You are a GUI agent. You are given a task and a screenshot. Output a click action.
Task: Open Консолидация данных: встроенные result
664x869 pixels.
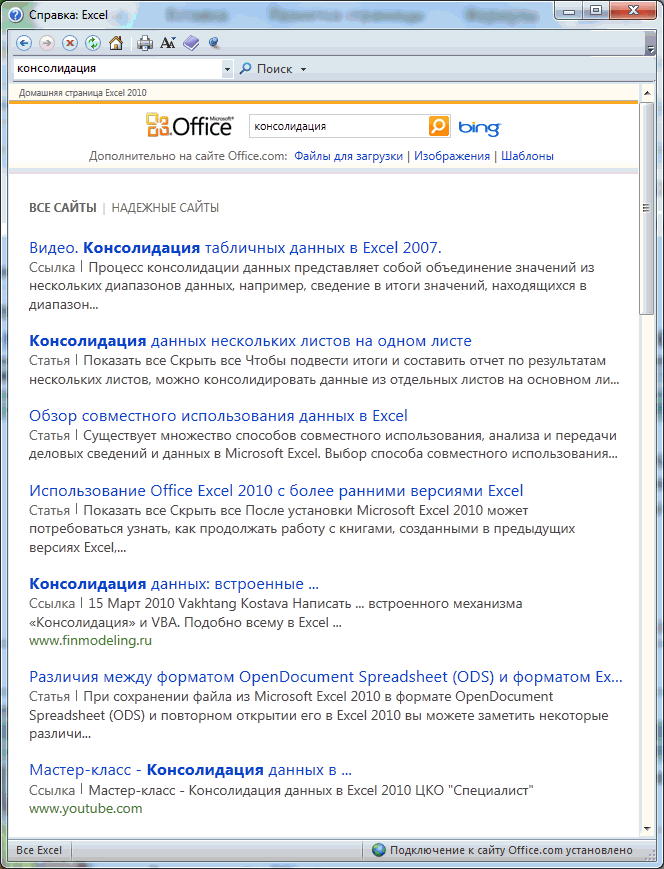[173, 584]
